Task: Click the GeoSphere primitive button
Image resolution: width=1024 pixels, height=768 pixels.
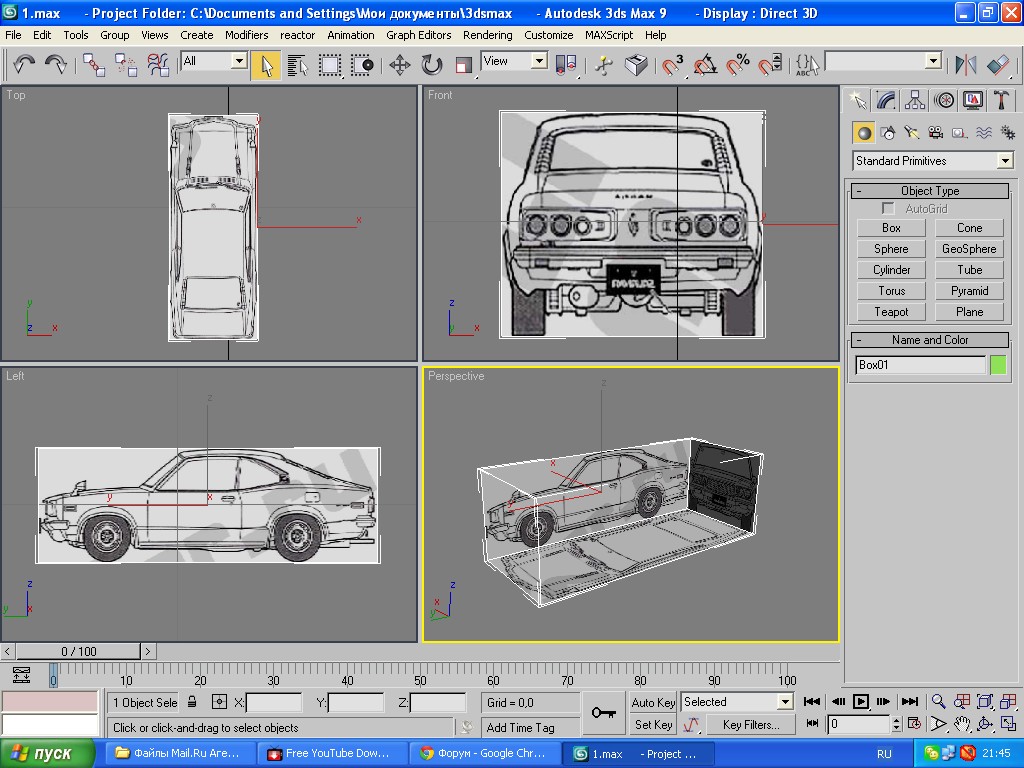Action: tap(969, 249)
